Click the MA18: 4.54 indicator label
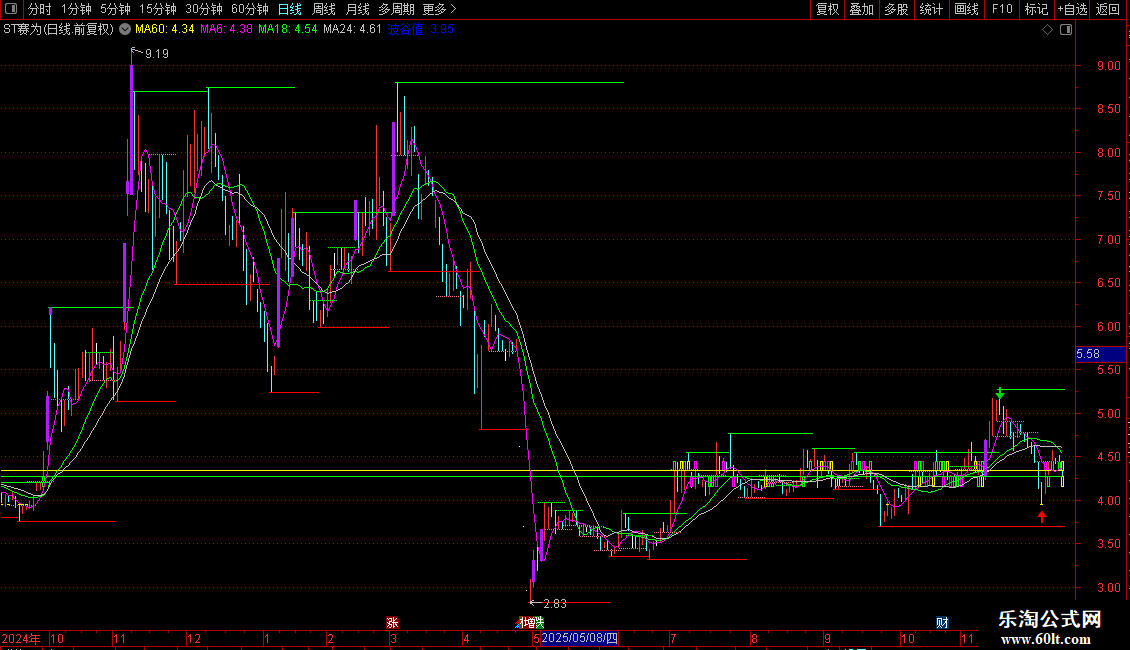This screenshot has width=1130, height=650. tap(288, 29)
